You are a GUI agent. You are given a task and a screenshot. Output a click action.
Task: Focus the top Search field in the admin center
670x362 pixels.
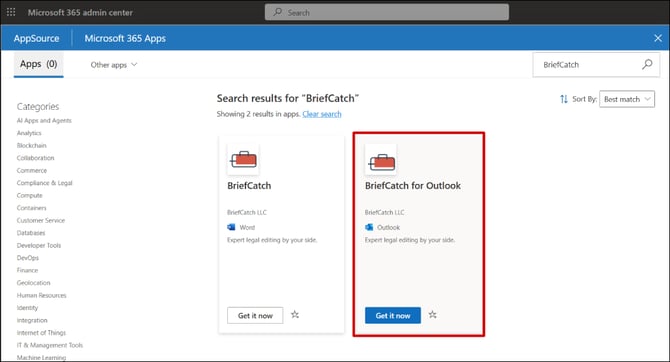click(387, 12)
